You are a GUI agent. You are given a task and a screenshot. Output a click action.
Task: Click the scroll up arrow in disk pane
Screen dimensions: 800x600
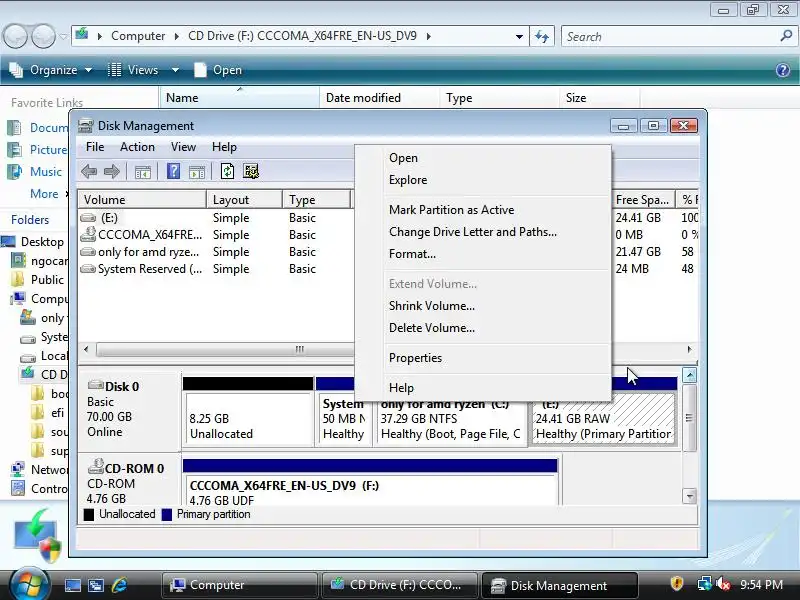click(689, 376)
